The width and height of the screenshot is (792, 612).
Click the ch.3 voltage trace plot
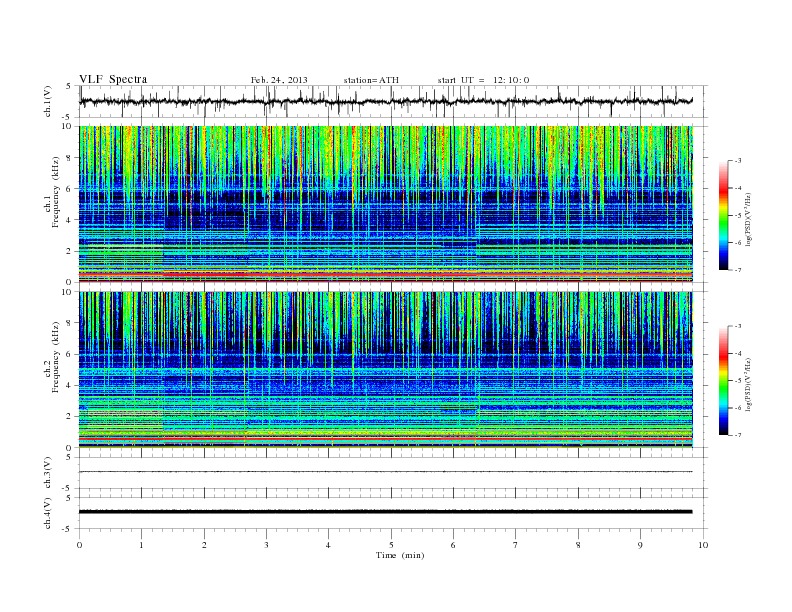tap(393, 472)
